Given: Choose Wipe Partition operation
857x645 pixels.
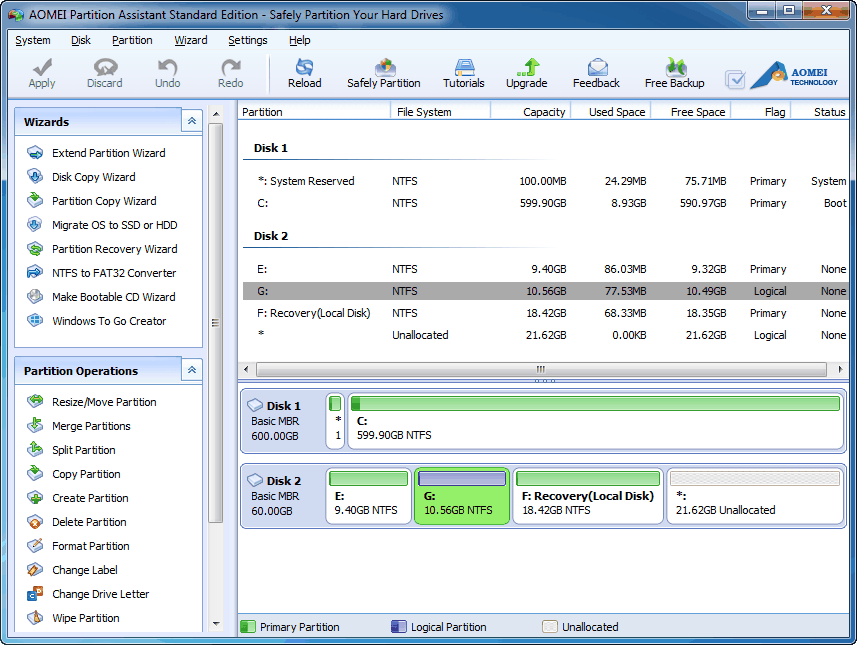Looking at the screenshot, I should (73, 618).
